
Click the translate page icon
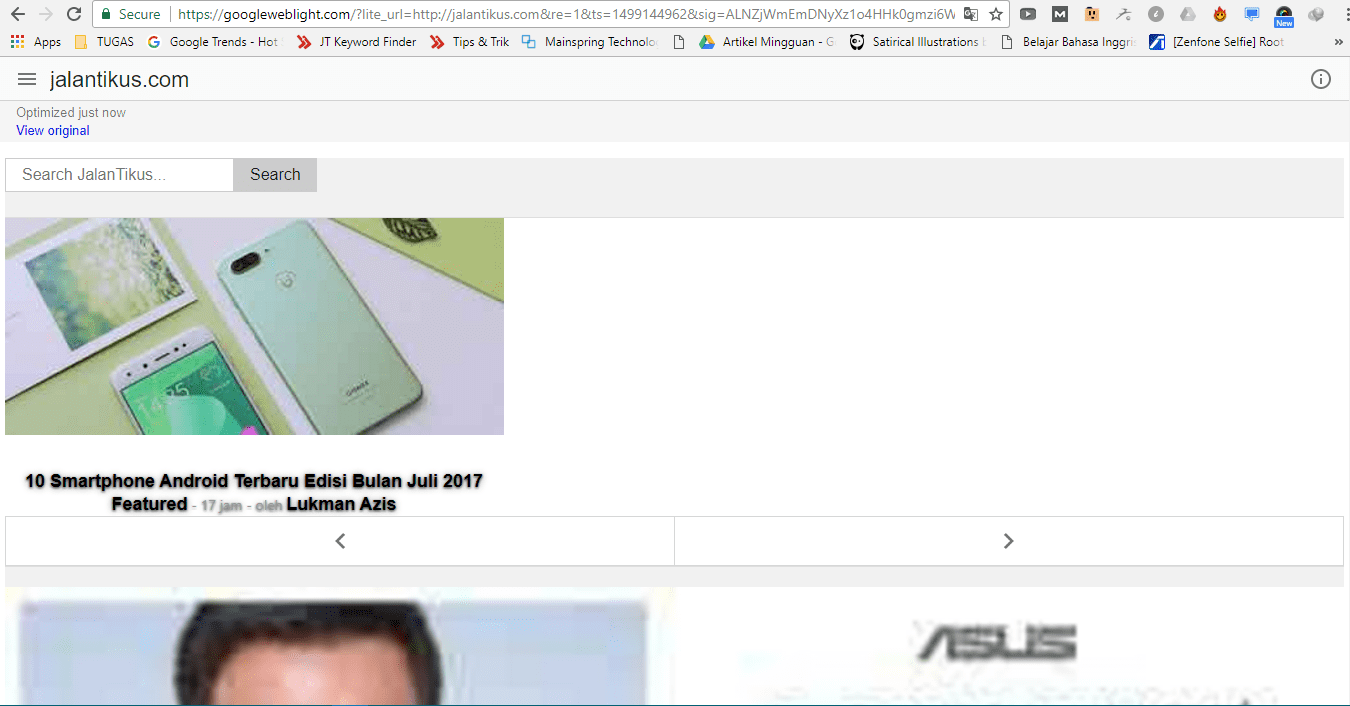tap(971, 14)
